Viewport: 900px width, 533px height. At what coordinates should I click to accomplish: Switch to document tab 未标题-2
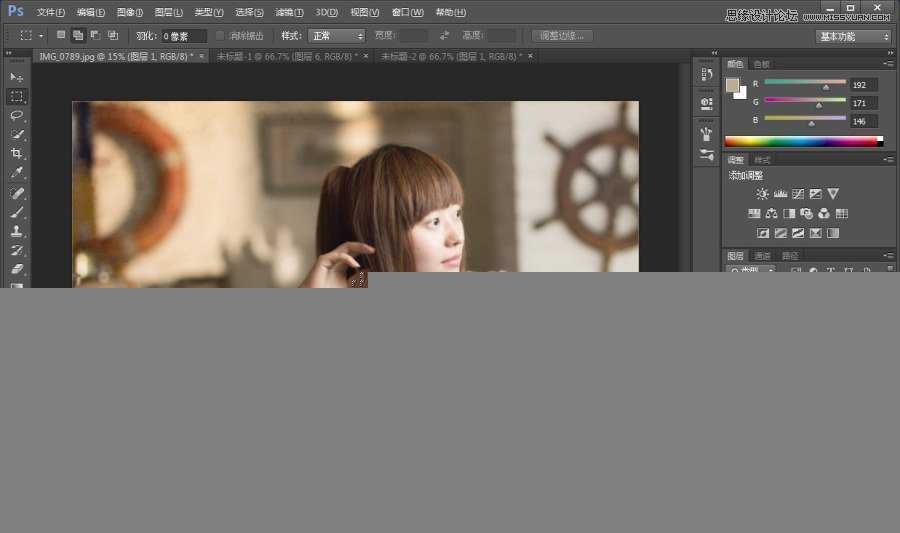[x=451, y=56]
